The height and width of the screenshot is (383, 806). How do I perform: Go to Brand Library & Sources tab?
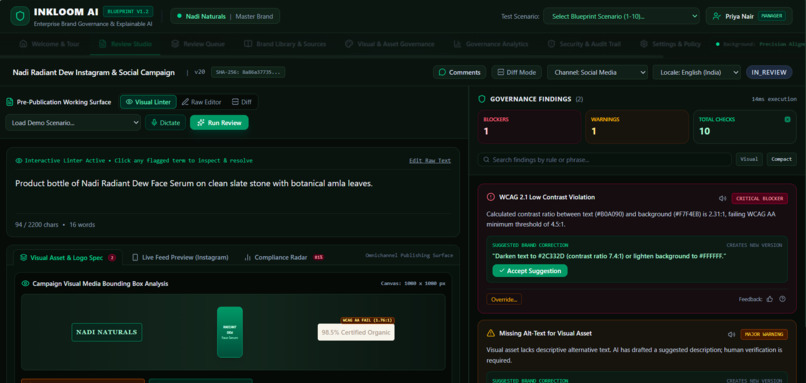click(285, 44)
